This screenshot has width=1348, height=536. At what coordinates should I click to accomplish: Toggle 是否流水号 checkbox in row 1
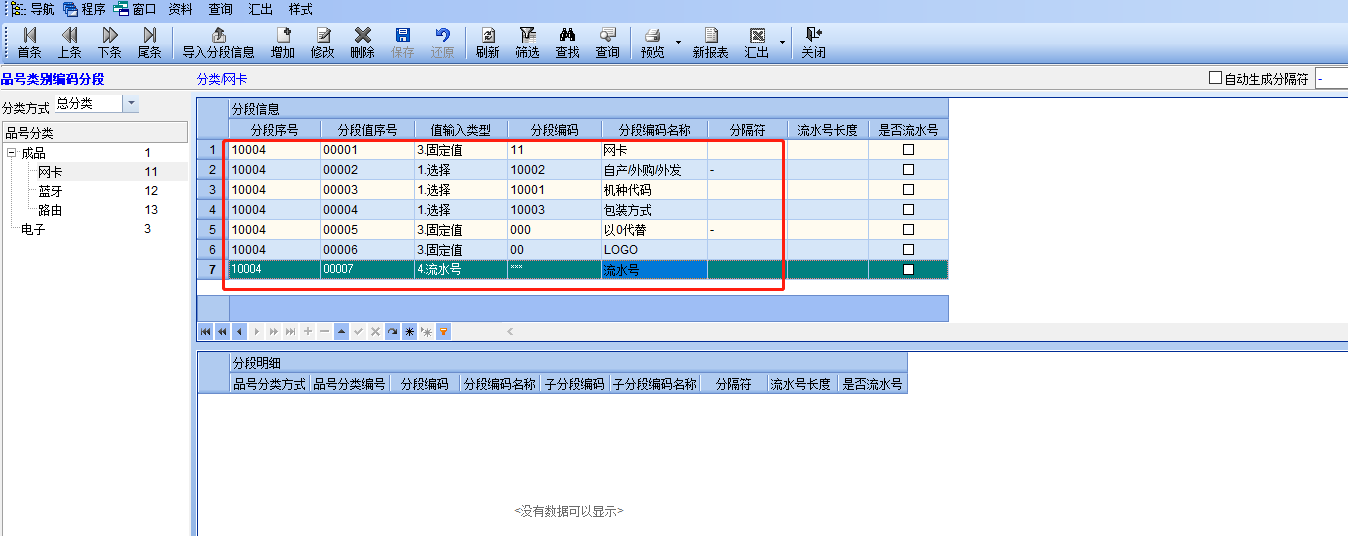coord(908,149)
